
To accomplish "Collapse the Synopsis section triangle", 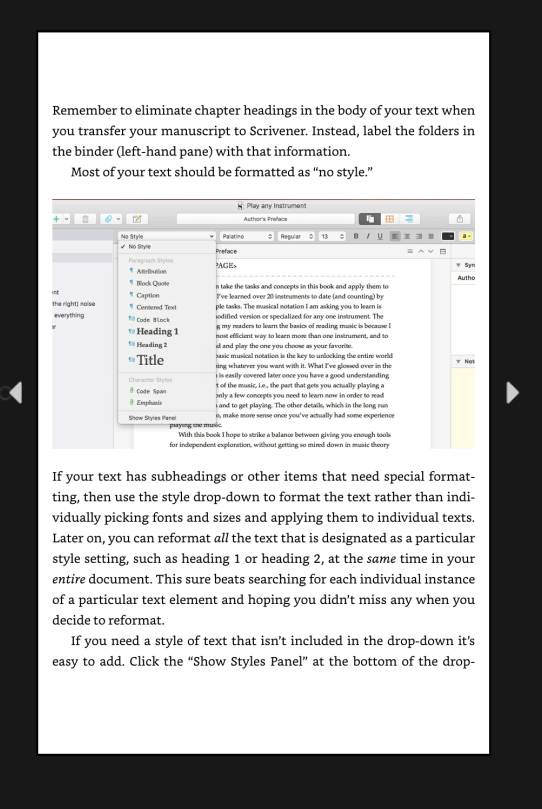I will click(458, 265).
